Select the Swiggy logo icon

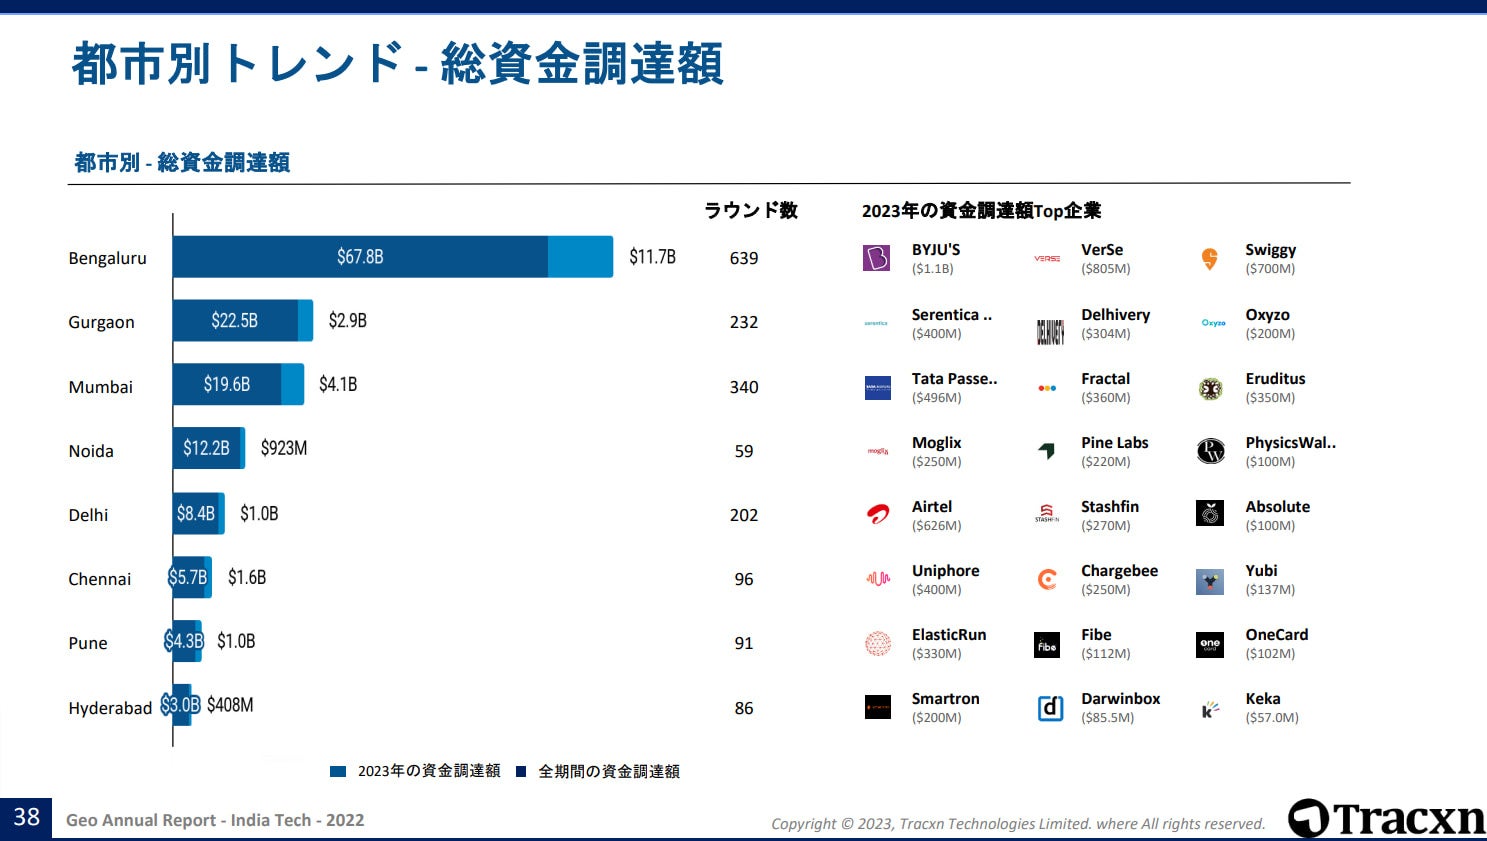coord(1210,259)
